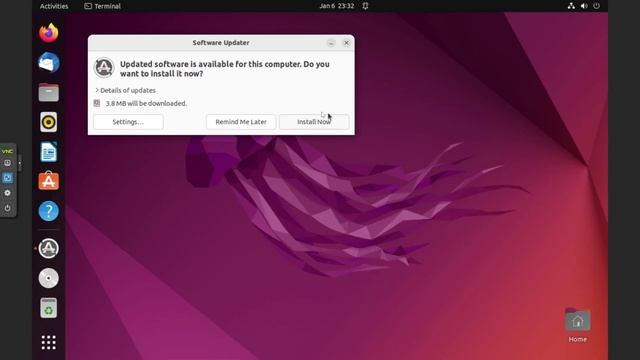The width and height of the screenshot is (640, 360).
Task: Click the VNC panel disconnect power icon
Action: point(7,208)
